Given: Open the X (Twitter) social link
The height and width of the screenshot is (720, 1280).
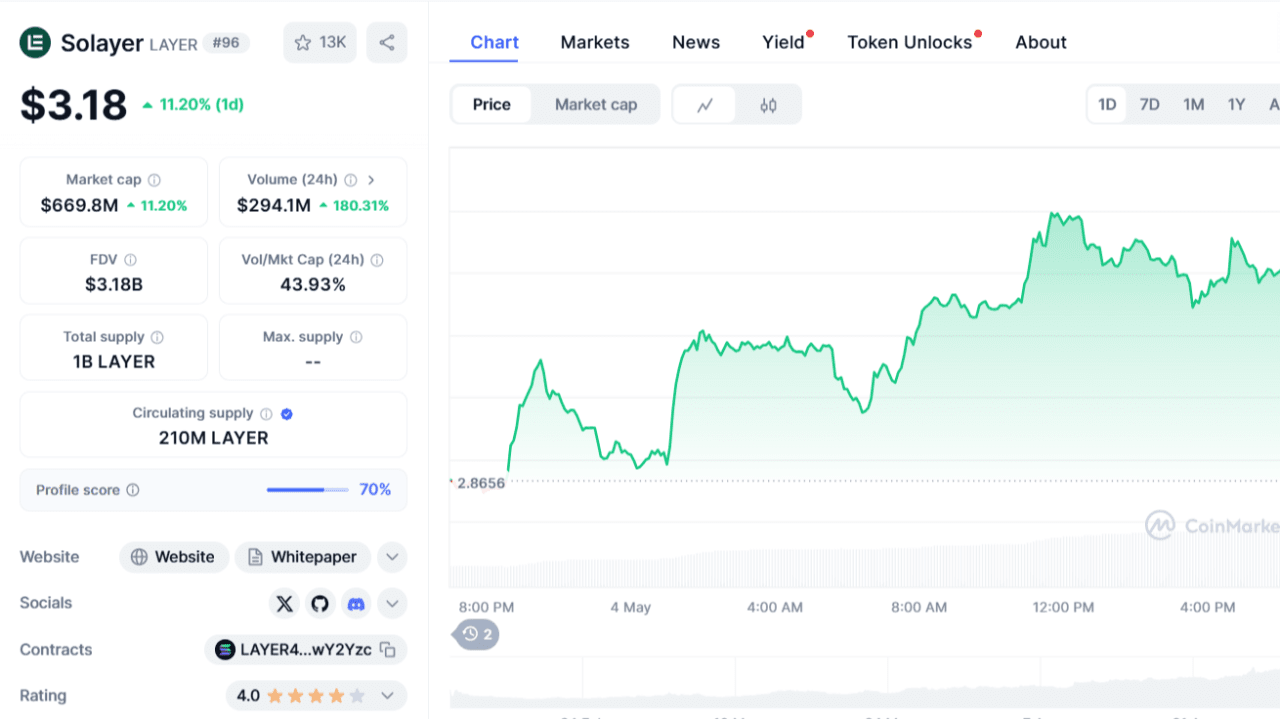Looking at the screenshot, I should 285,603.
